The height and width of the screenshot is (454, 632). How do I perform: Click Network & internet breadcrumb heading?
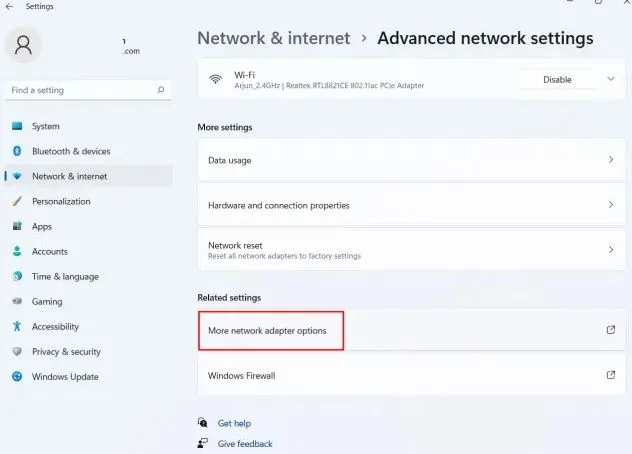pyautogui.click(x=274, y=38)
